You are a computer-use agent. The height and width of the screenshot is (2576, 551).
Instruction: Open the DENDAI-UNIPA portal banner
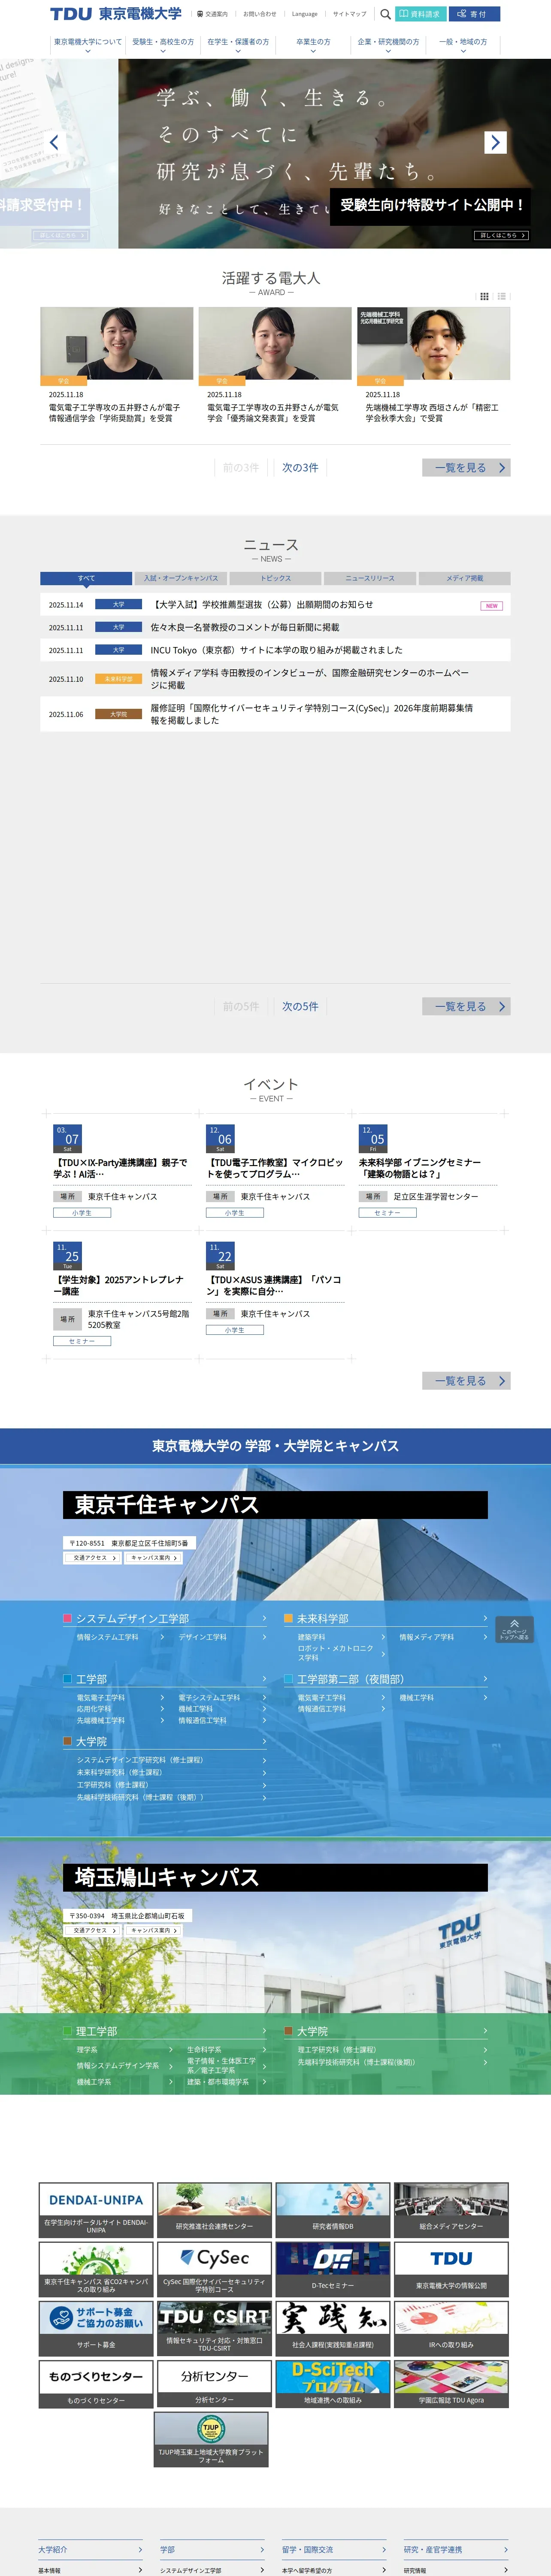tap(96, 2210)
